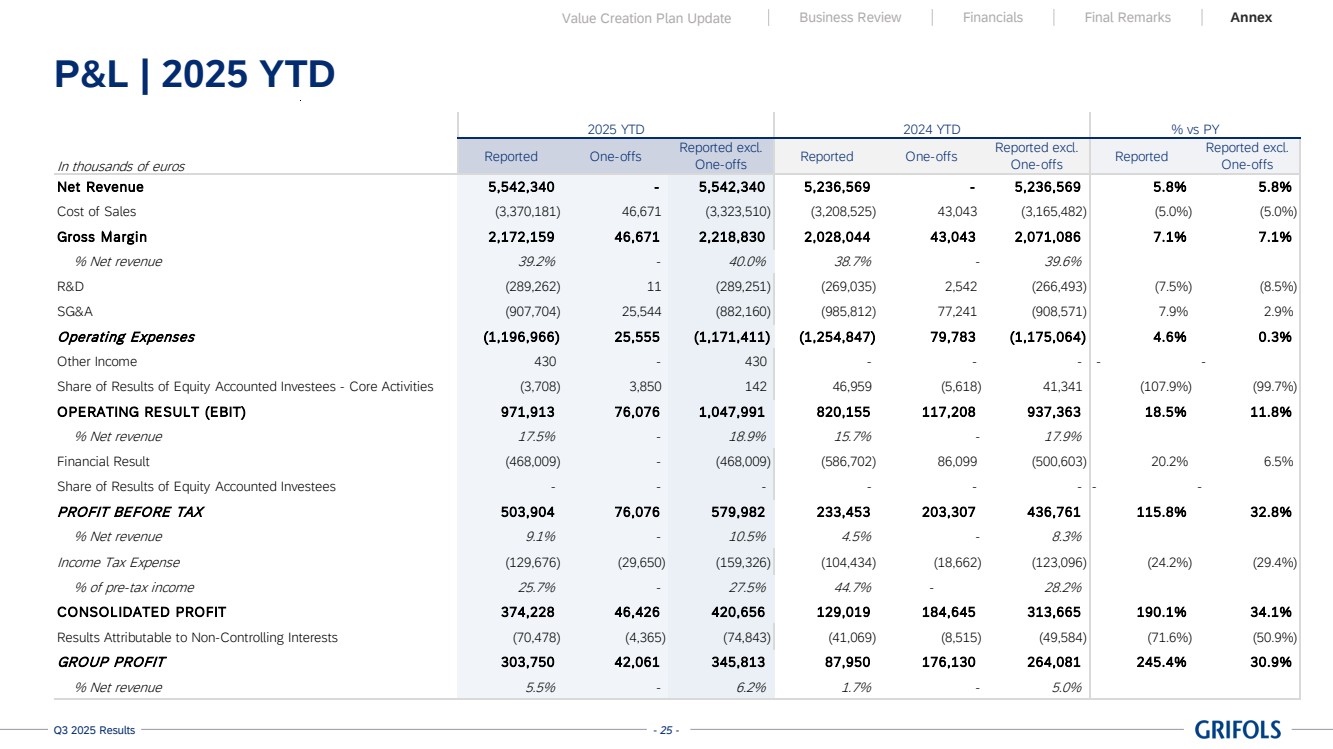Select the In thousands of euros note
This screenshot has width=1333, height=749.
tap(121, 166)
